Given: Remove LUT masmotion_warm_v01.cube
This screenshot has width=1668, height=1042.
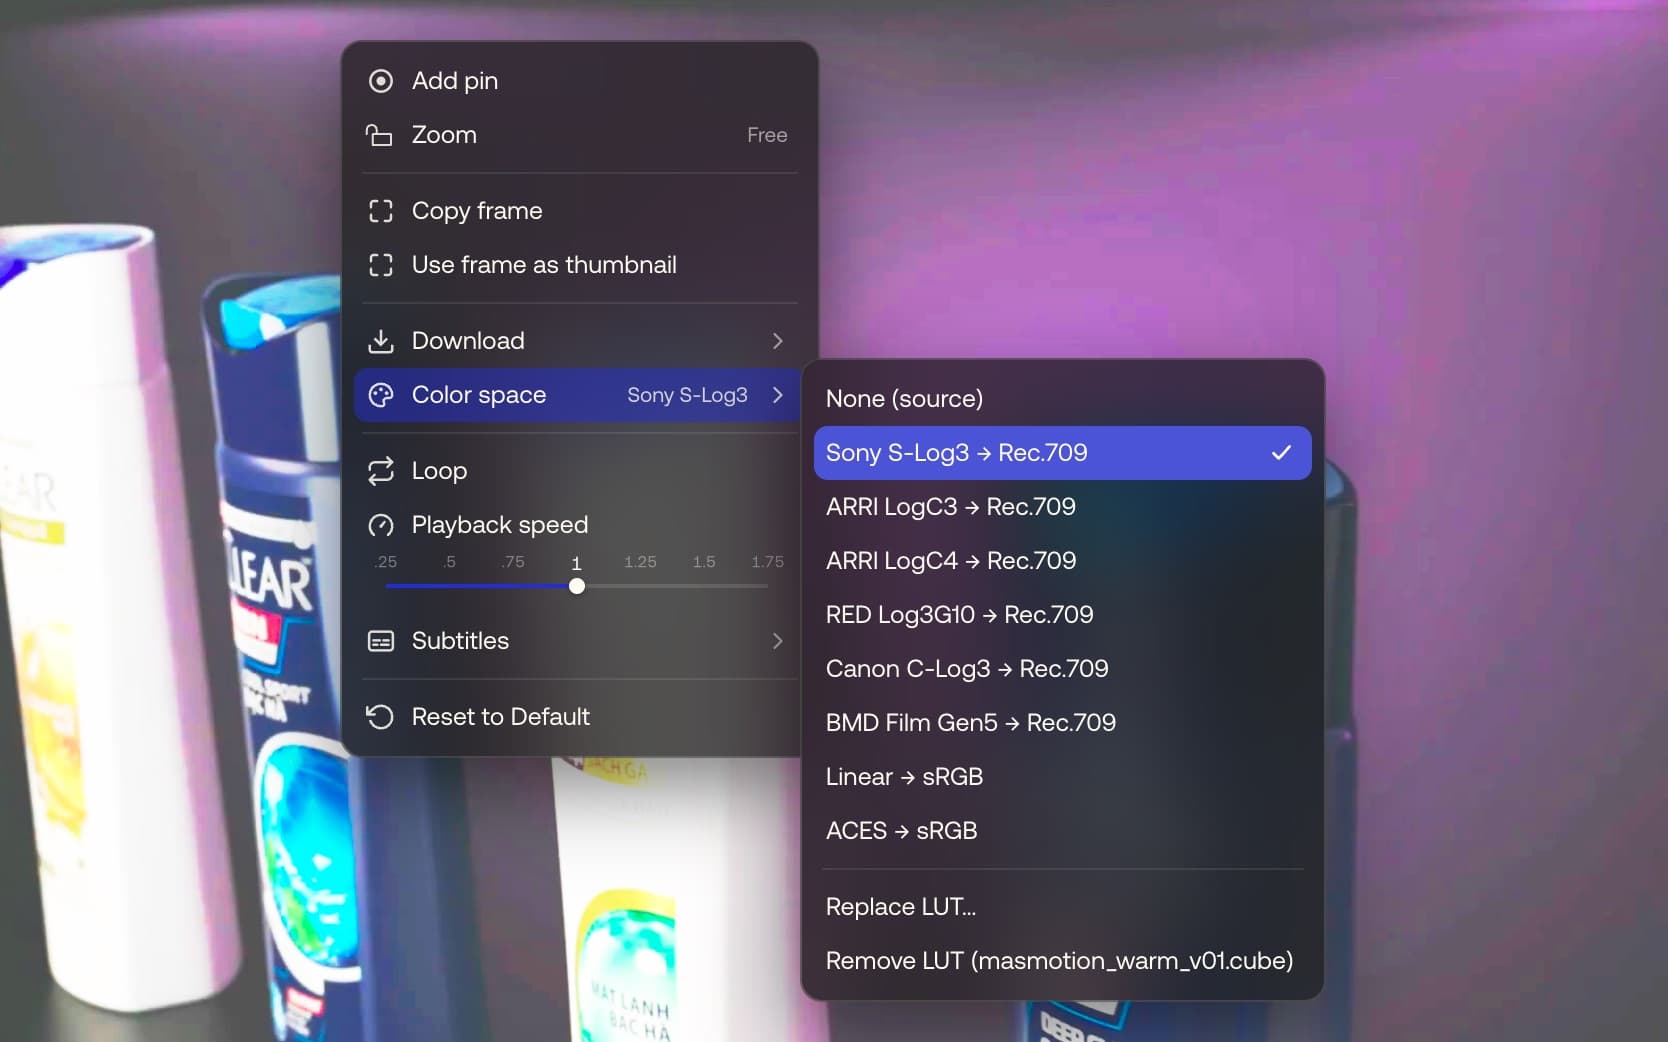Looking at the screenshot, I should (1062, 961).
